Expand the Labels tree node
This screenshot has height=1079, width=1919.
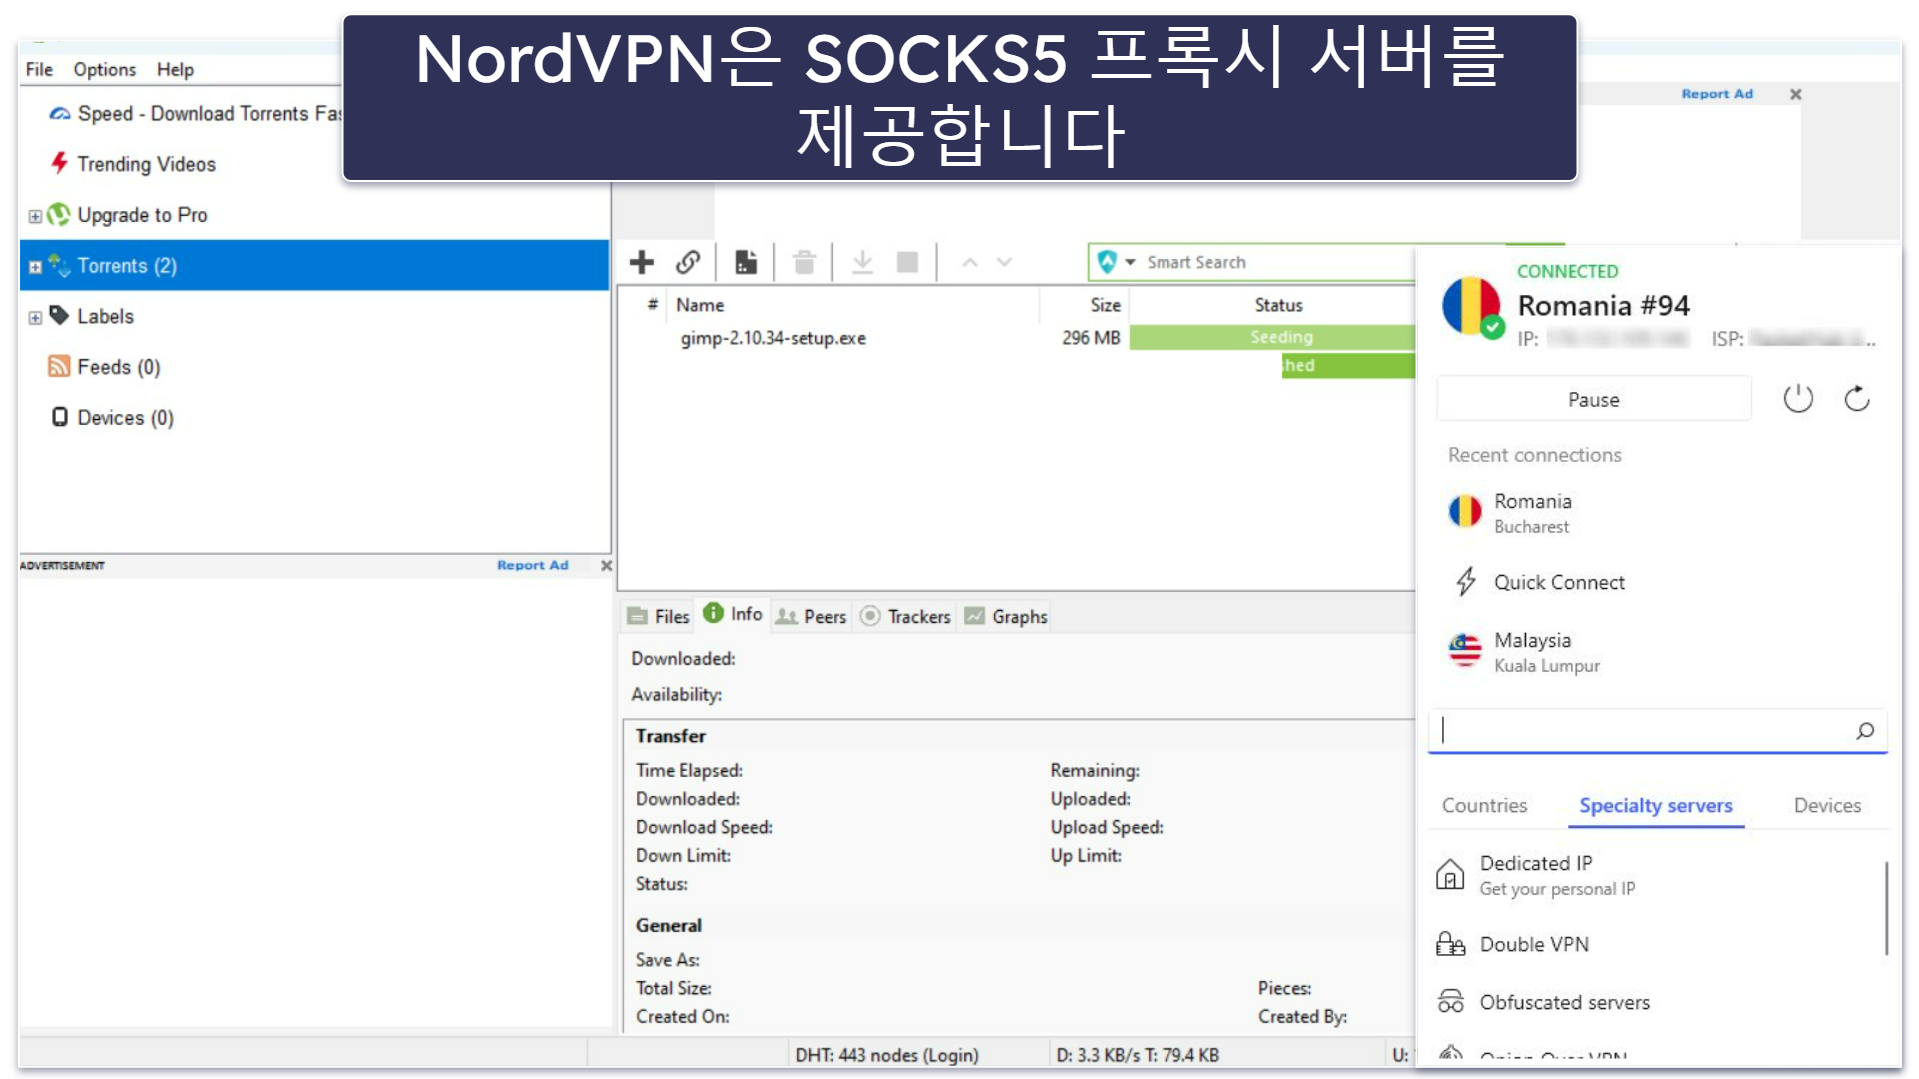[x=35, y=318]
